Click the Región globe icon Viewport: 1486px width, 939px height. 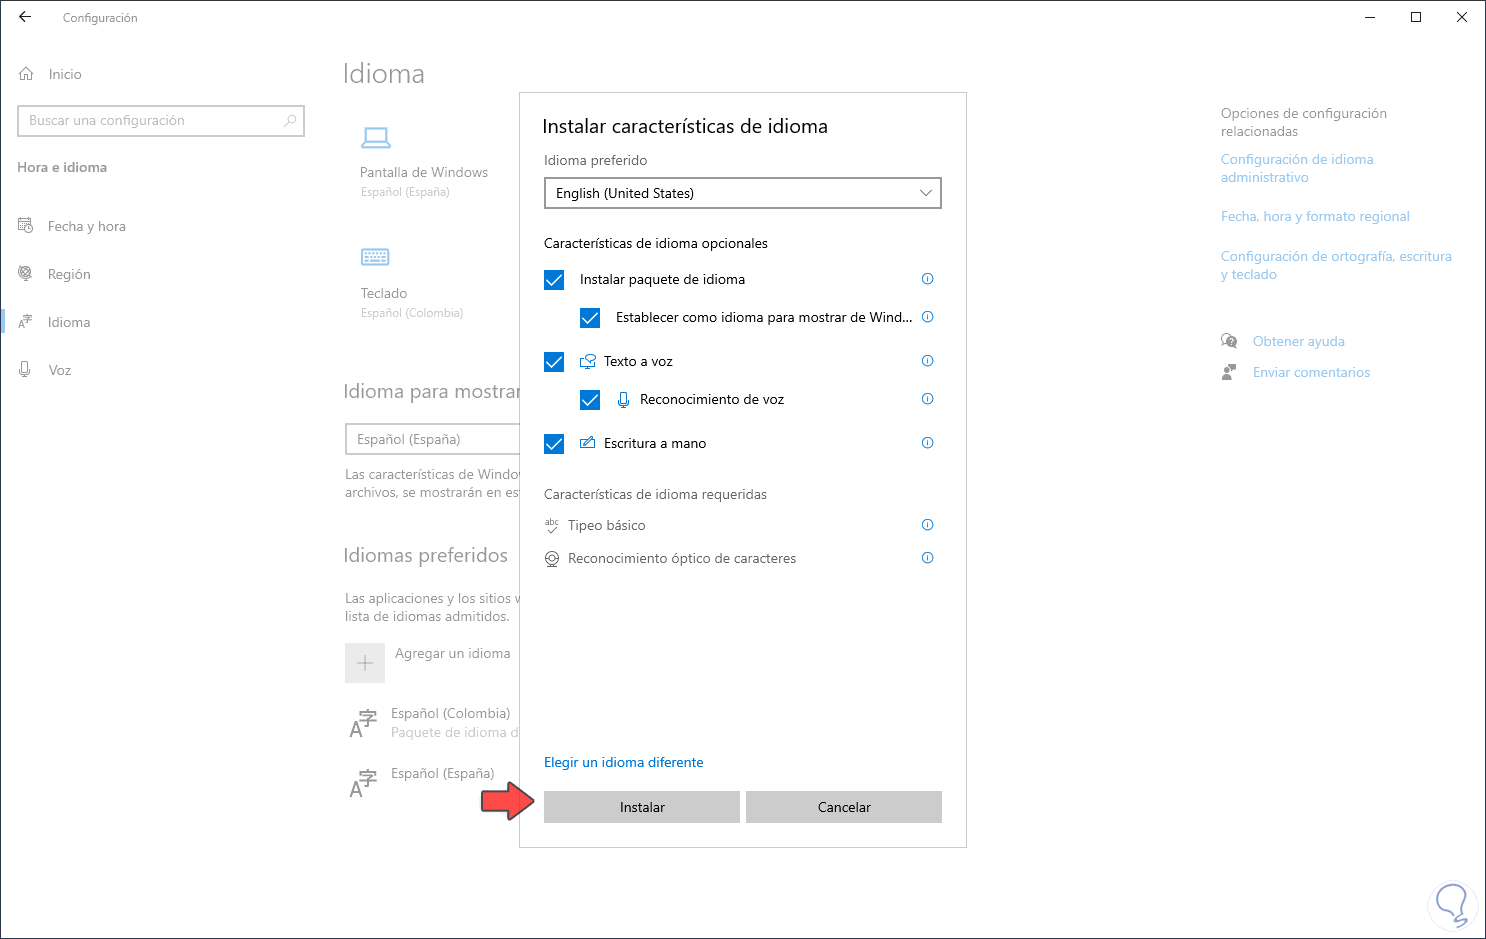coord(26,274)
